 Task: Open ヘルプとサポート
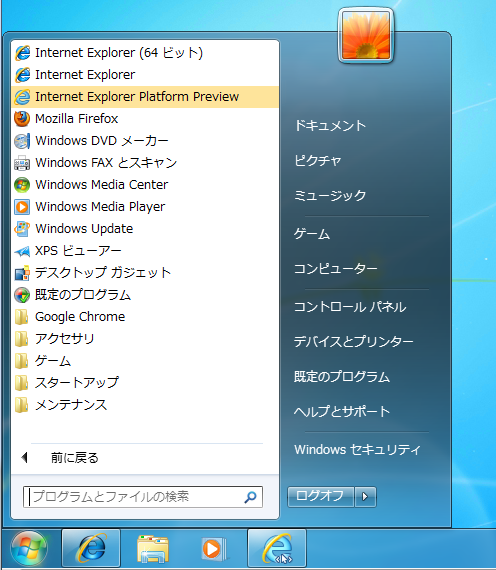[x=342, y=412]
